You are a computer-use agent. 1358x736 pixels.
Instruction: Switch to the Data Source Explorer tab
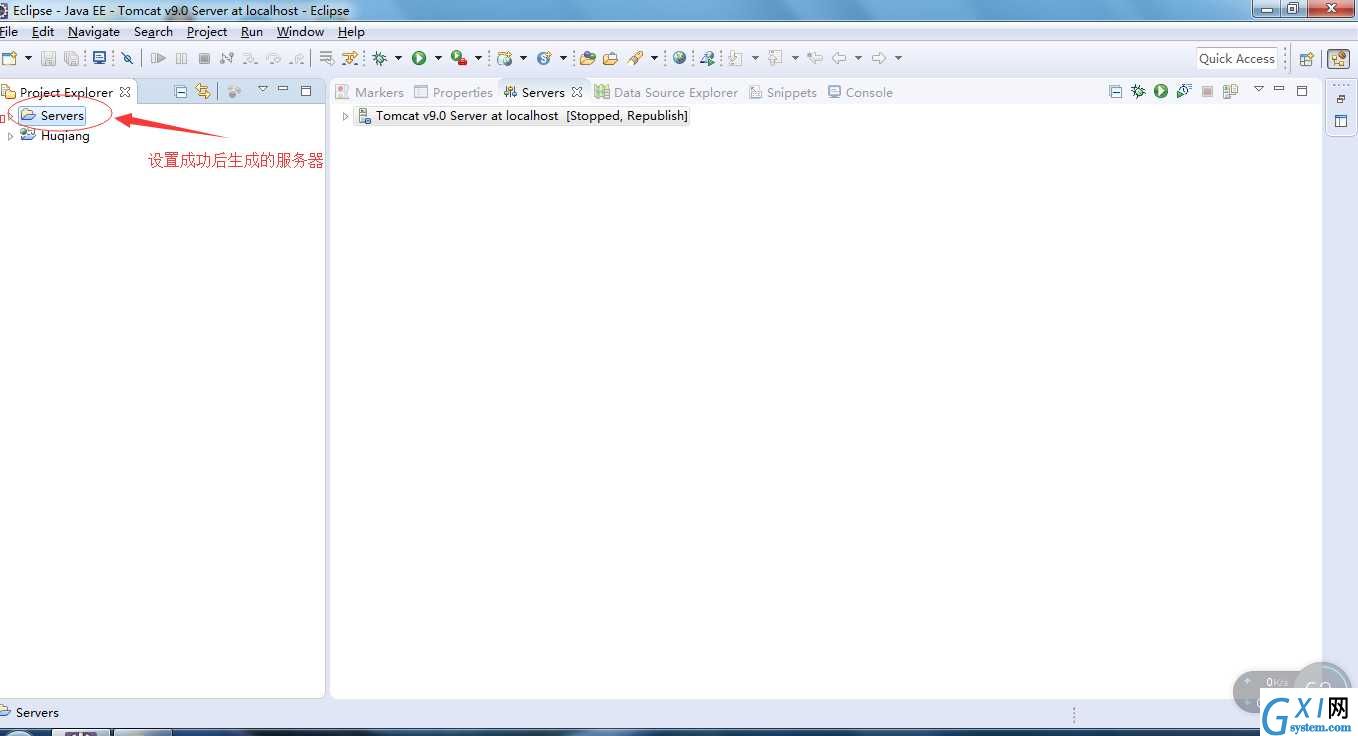(x=666, y=92)
